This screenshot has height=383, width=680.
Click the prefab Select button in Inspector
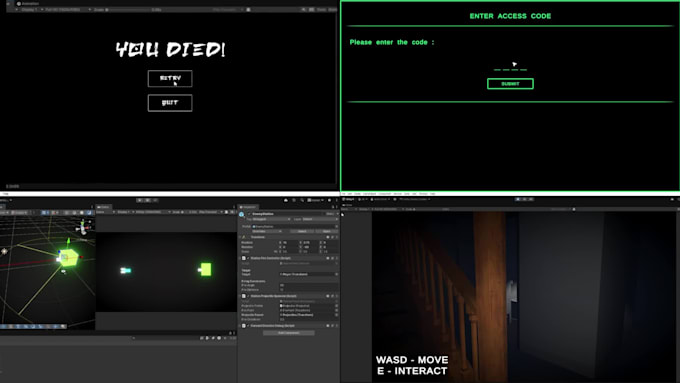click(302, 231)
